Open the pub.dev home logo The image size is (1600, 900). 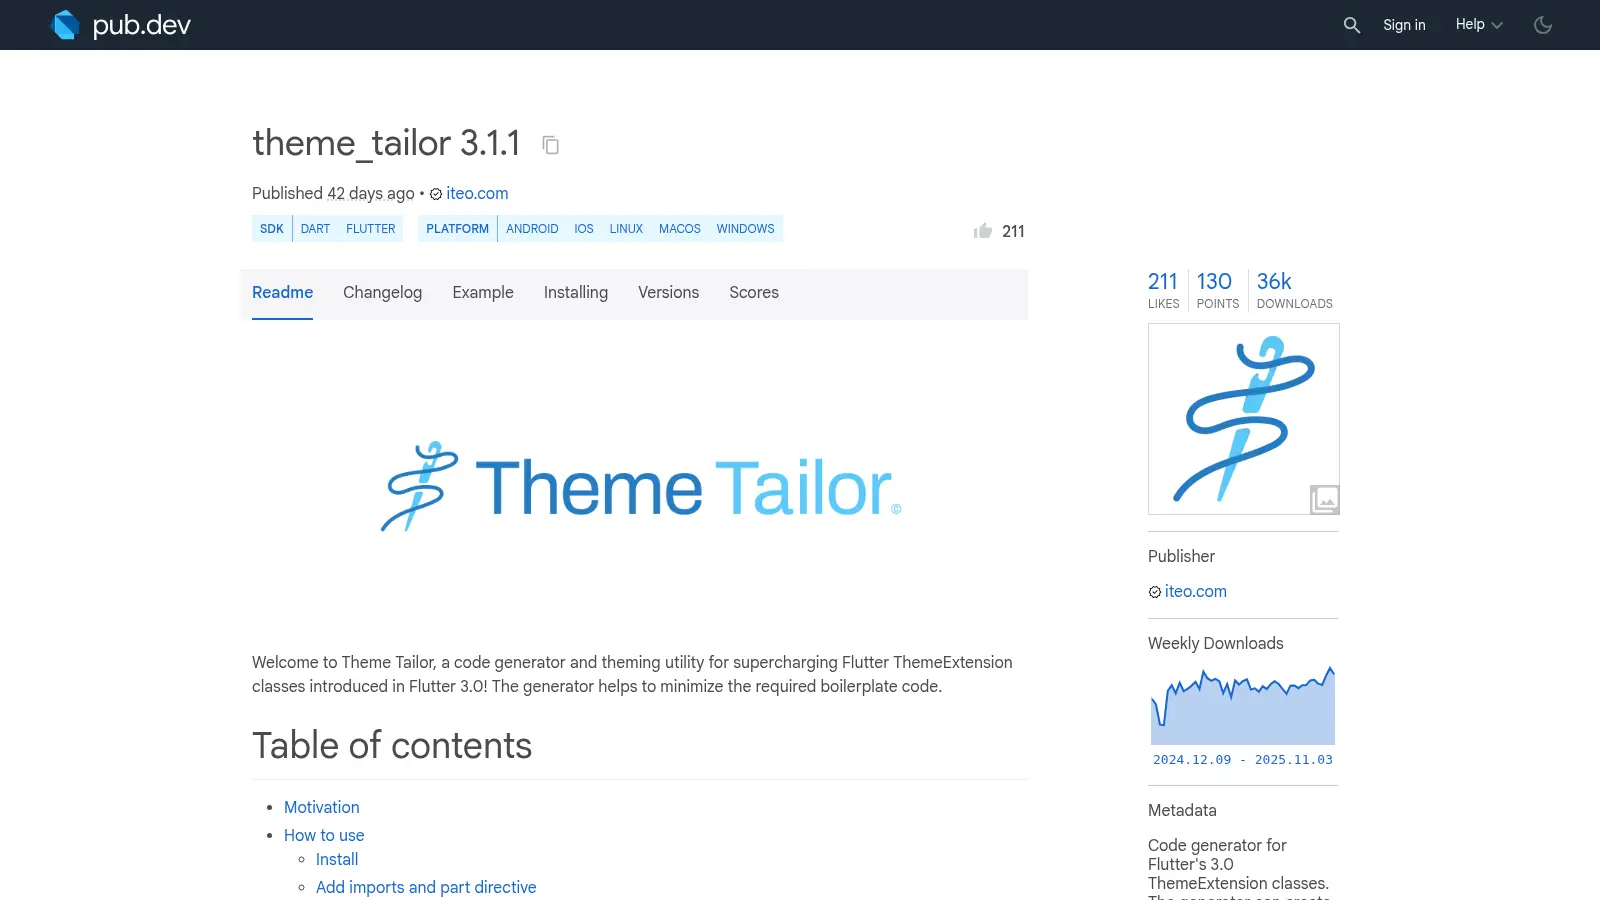point(120,25)
